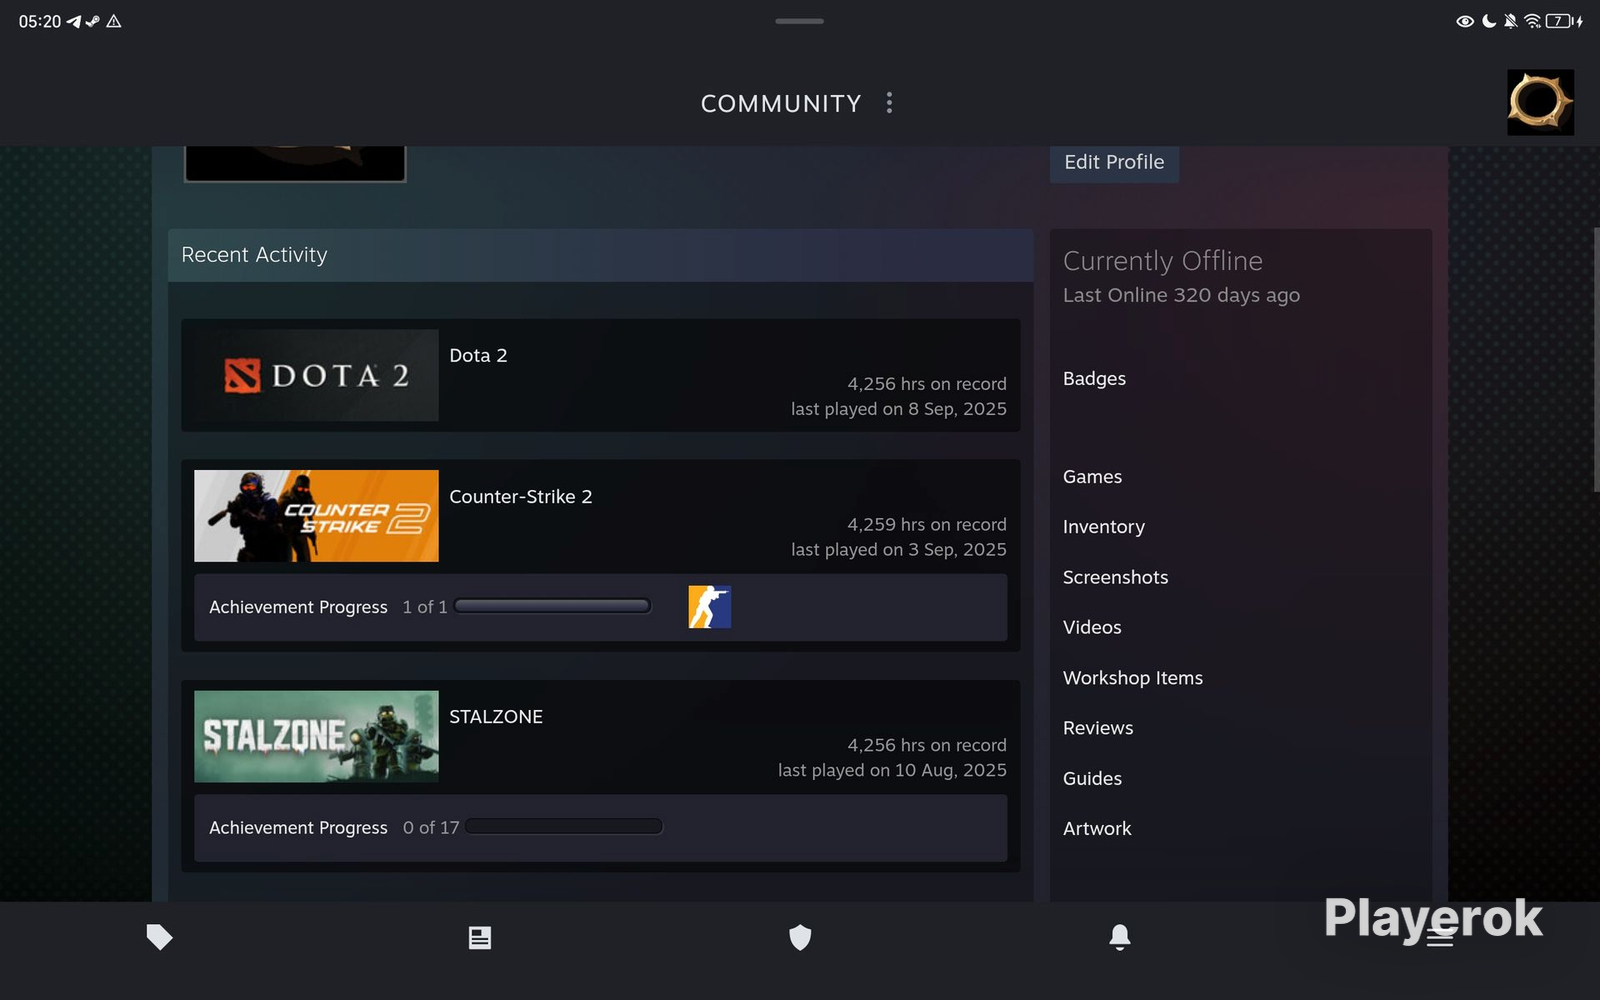
Task: Click the Edit Profile button
Action: point(1114,163)
